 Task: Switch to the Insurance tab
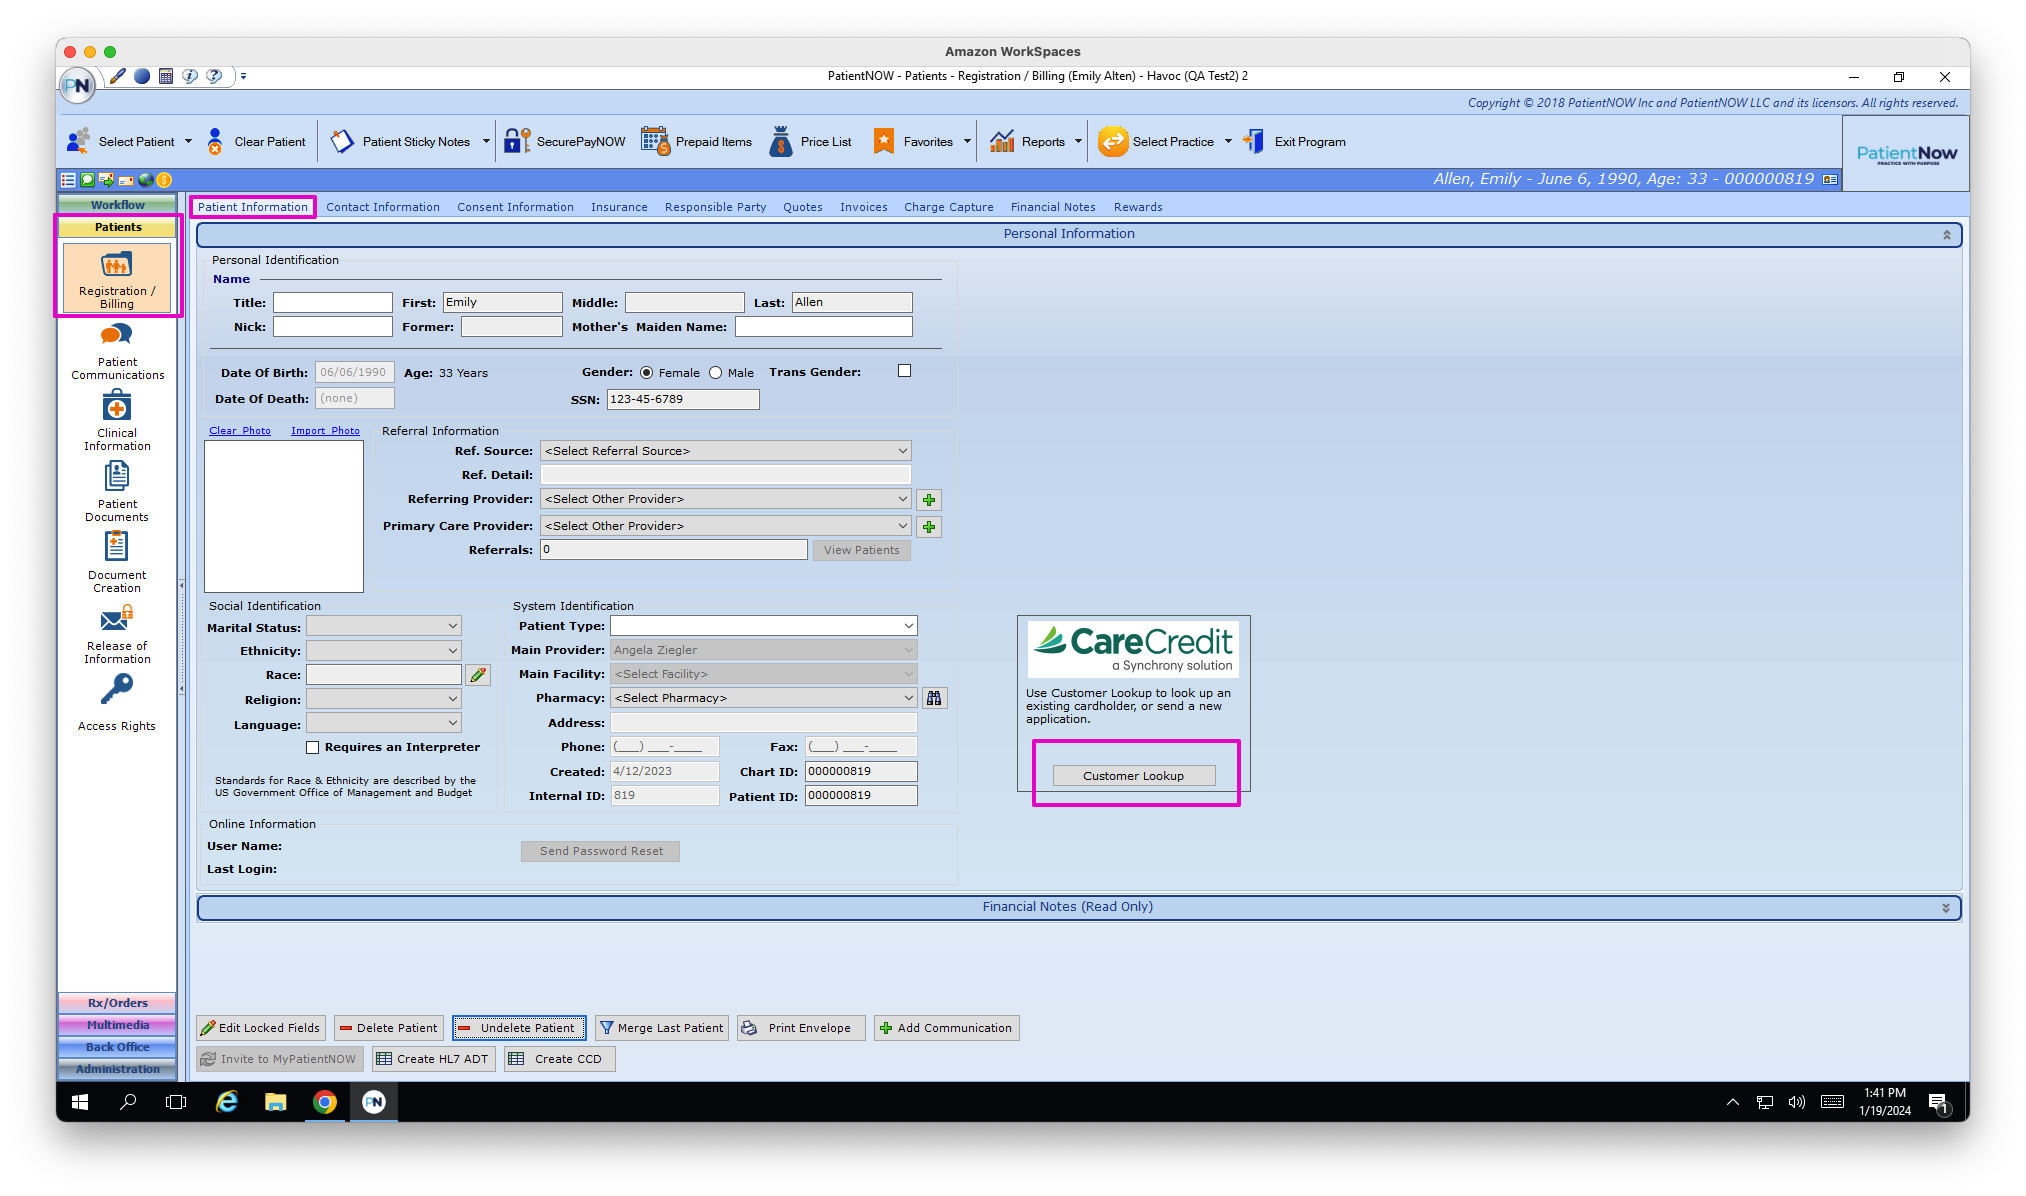(x=619, y=207)
